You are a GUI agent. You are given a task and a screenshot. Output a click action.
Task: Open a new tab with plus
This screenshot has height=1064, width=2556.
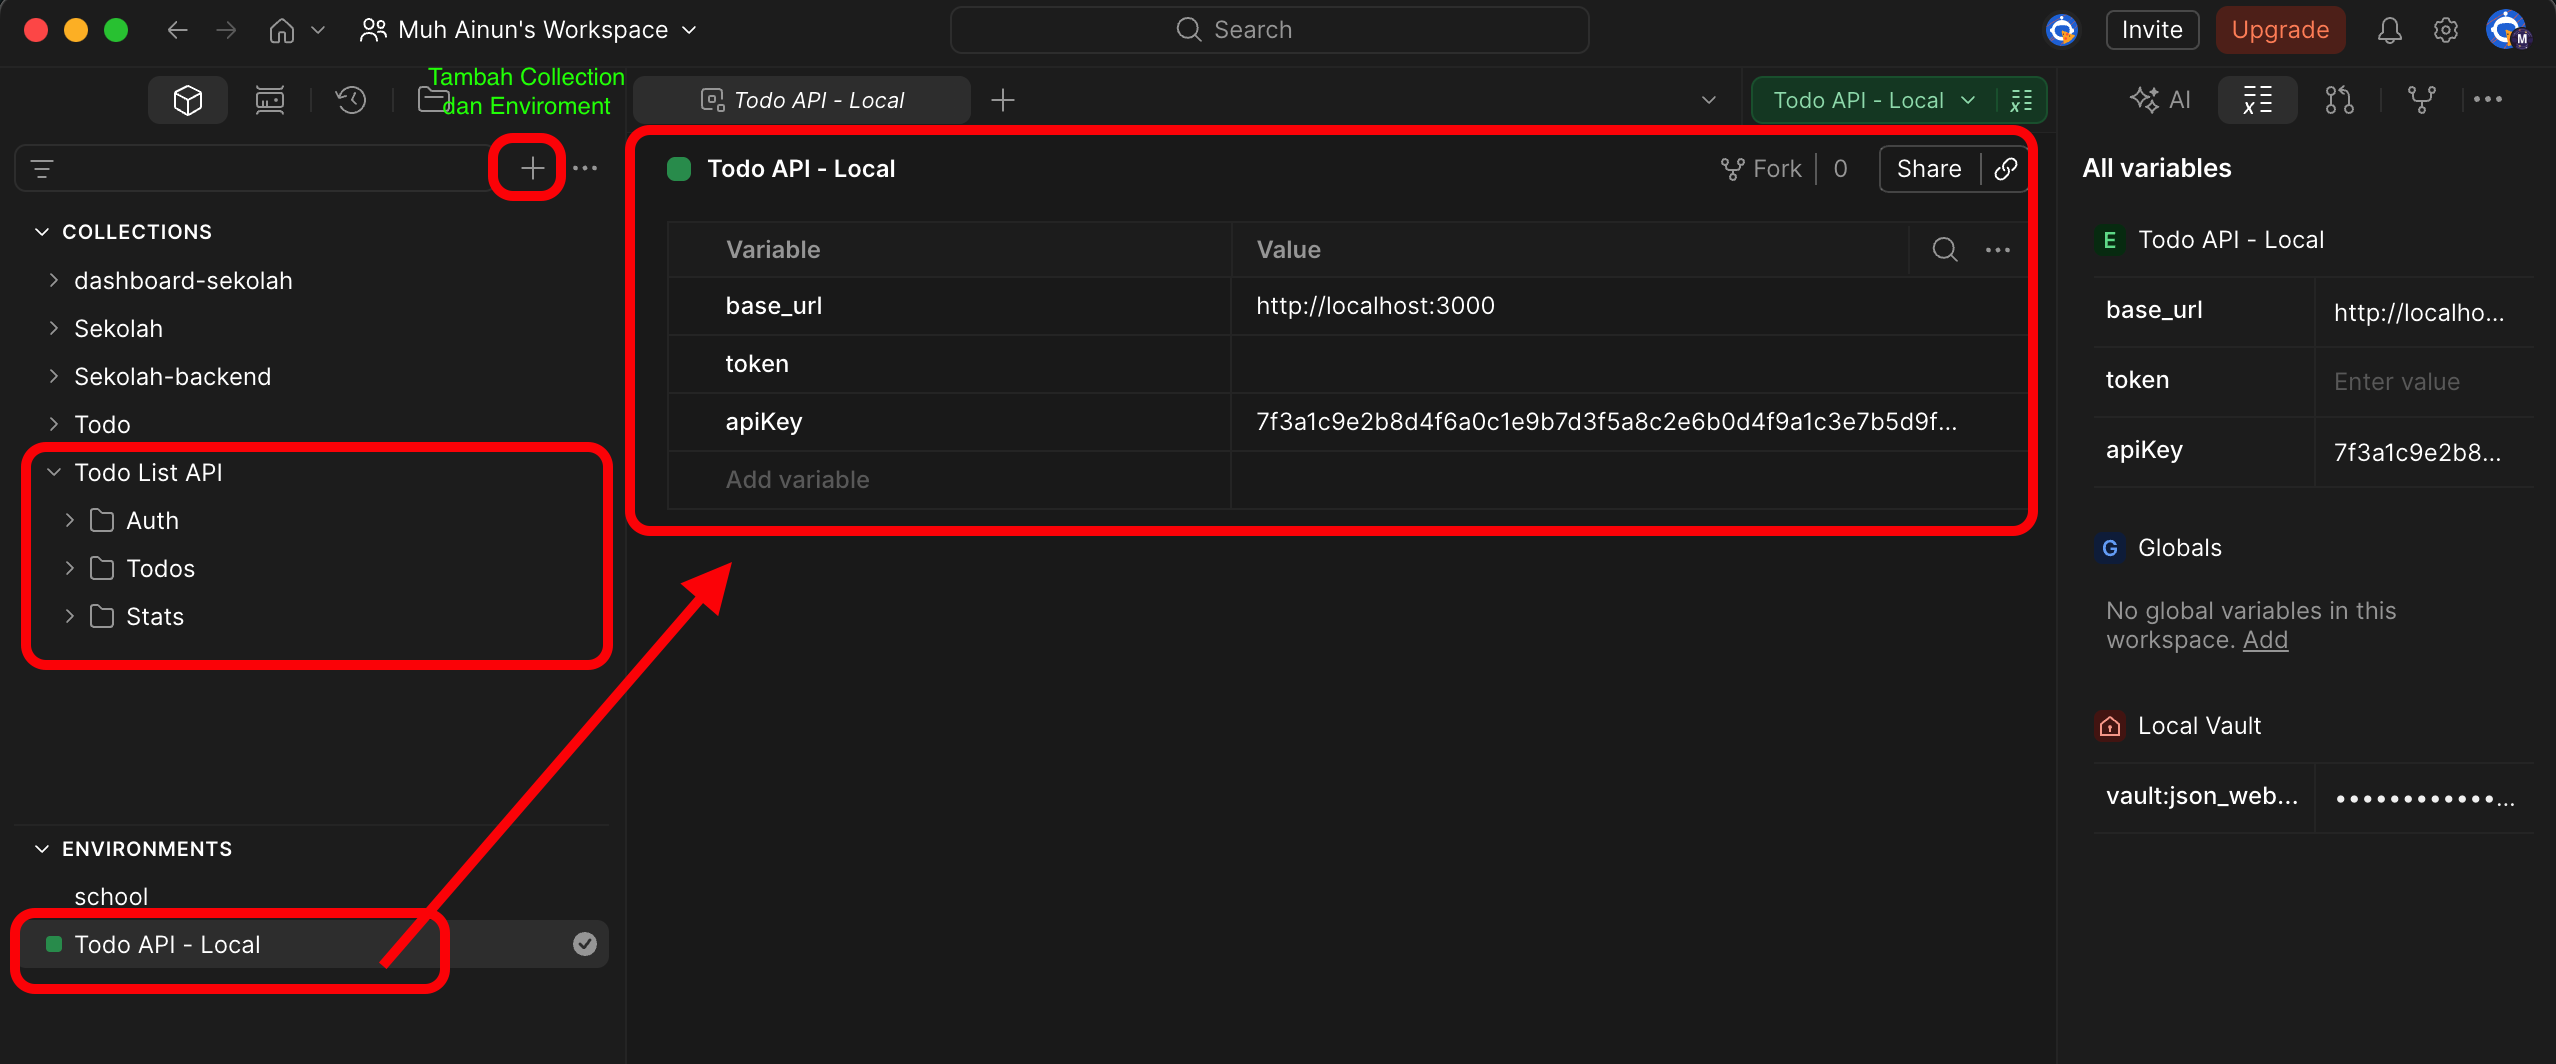tap(1002, 100)
